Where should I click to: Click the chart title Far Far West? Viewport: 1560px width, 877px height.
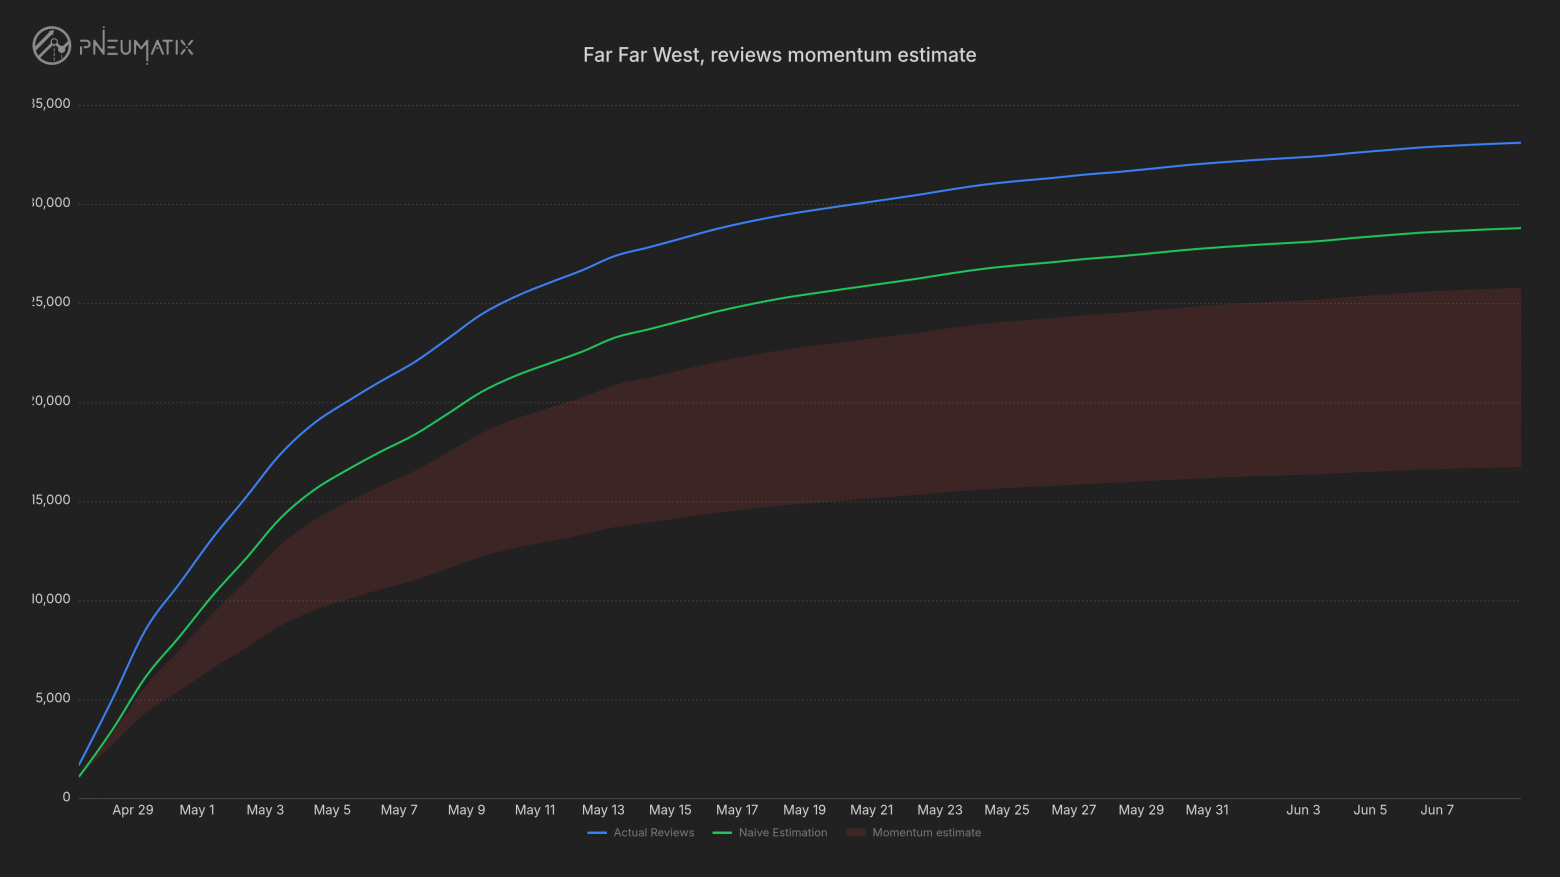[780, 55]
